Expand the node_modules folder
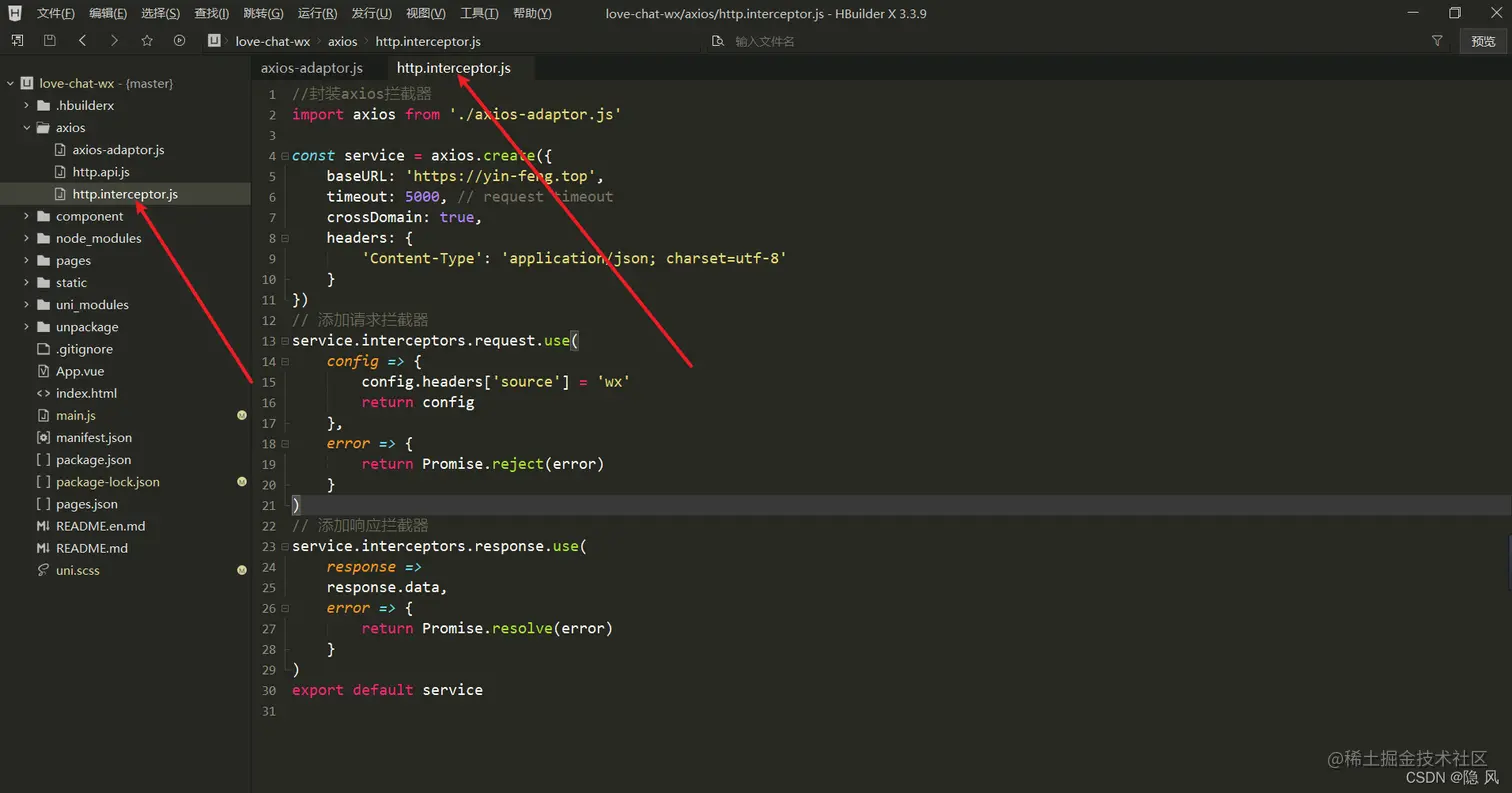 click(27, 238)
